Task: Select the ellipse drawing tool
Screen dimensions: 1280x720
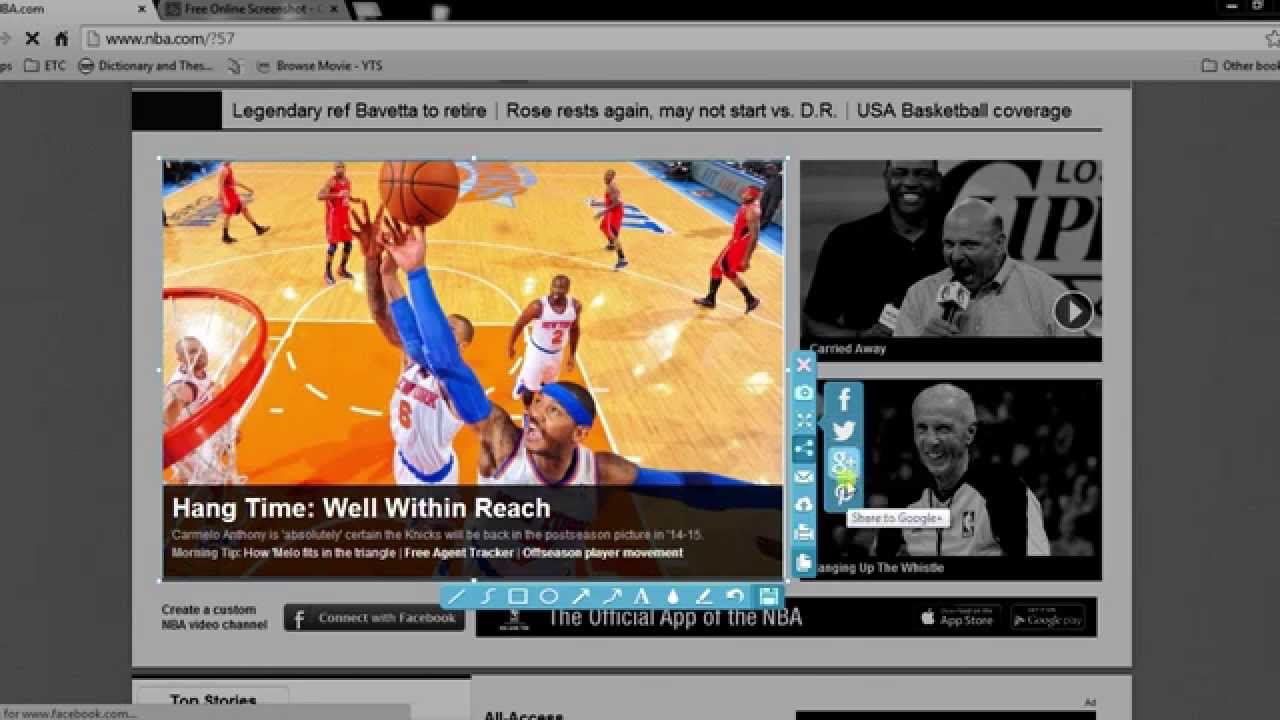Action: (549, 597)
